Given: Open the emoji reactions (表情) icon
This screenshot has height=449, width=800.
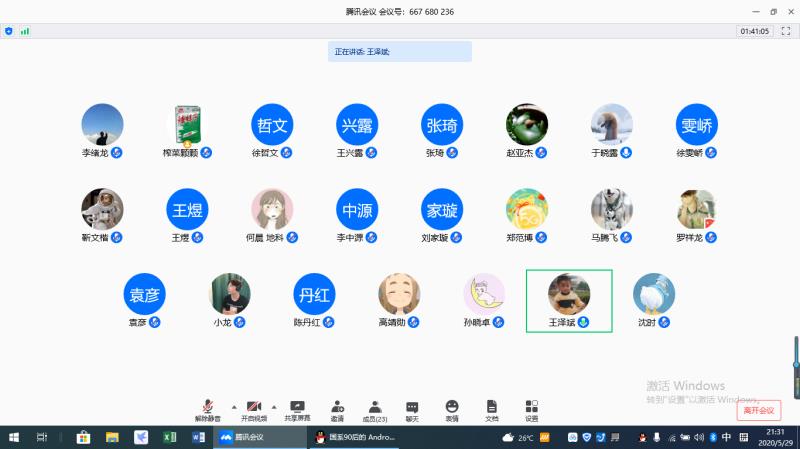Looking at the screenshot, I should point(452,408).
